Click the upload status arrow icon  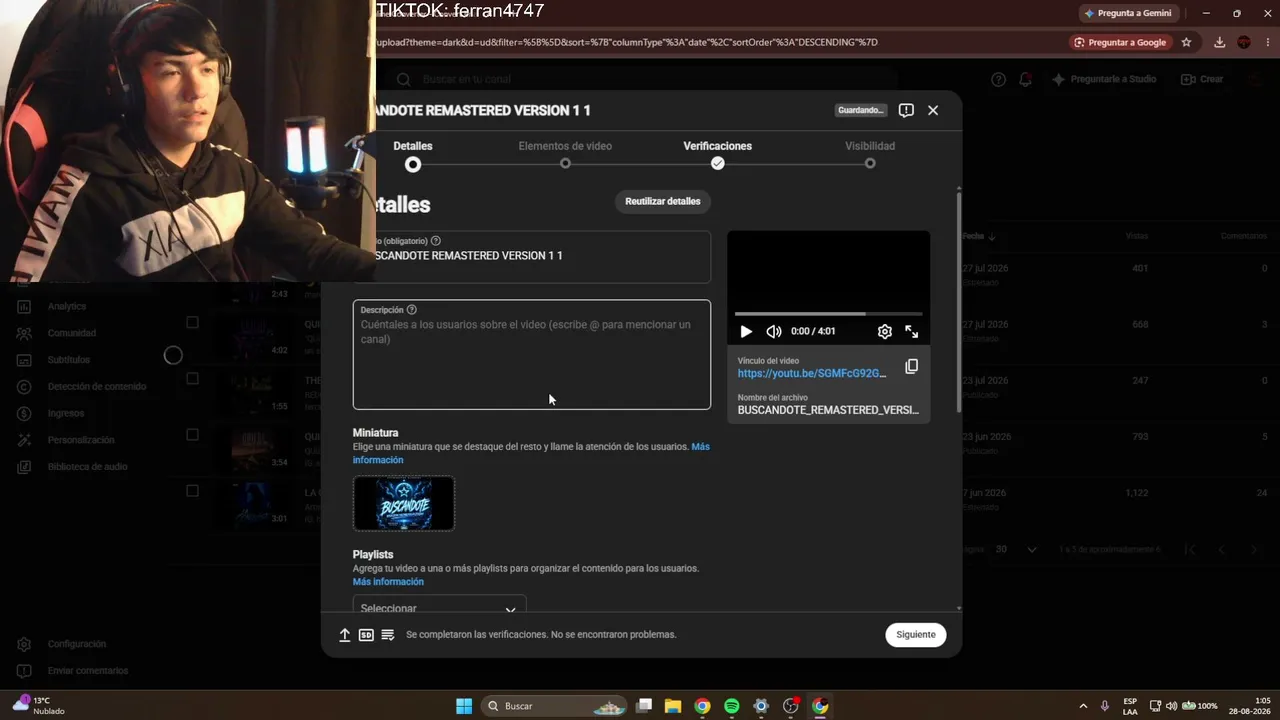click(345, 635)
